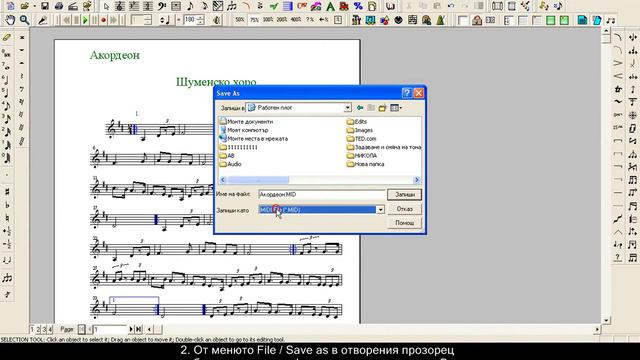Go to next page arrow in page navigator
Screen dimensions: 640x360
click(131, 329)
